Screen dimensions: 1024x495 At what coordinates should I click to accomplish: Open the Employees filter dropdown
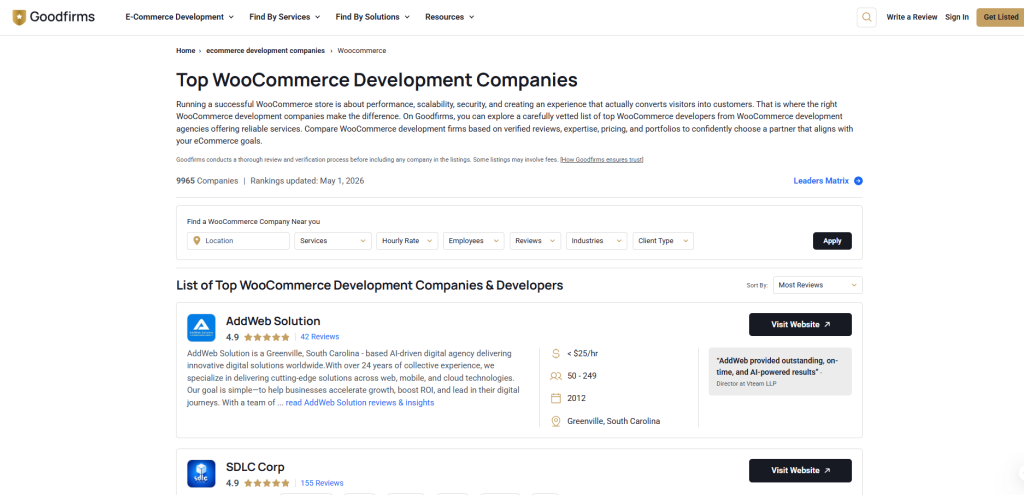click(473, 240)
